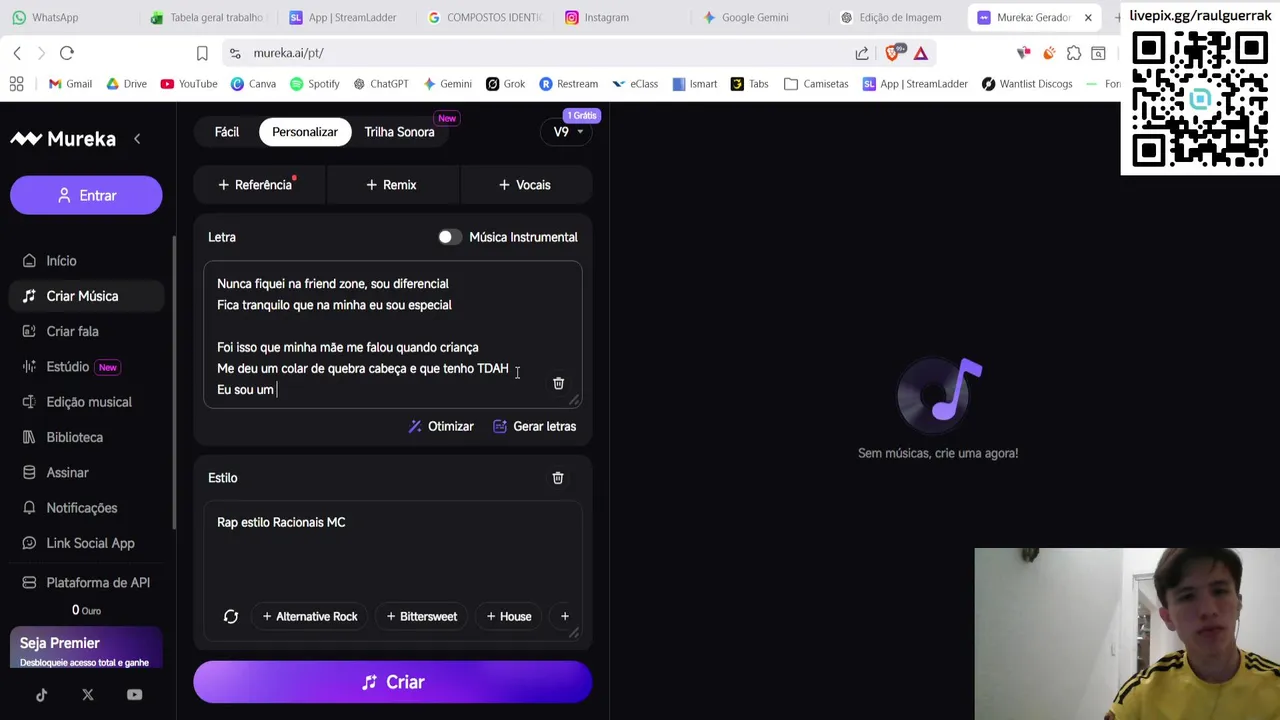Toggle the Música Instrumental switch

tap(449, 237)
